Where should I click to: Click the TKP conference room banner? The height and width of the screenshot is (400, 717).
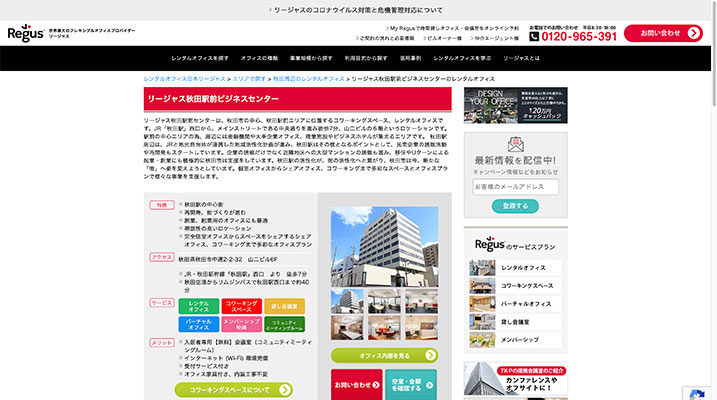click(x=515, y=379)
